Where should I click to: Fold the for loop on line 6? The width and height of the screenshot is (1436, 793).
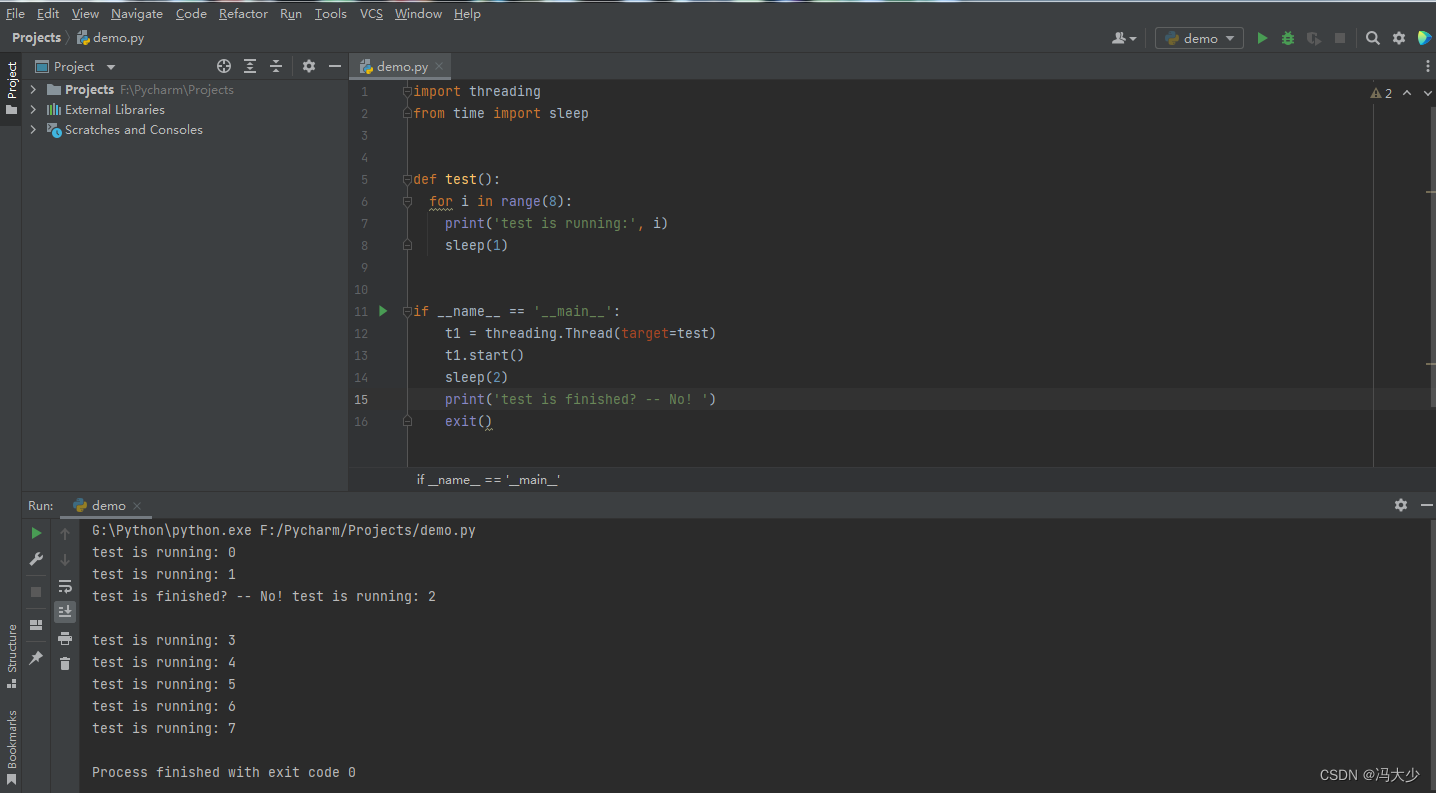coord(407,201)
